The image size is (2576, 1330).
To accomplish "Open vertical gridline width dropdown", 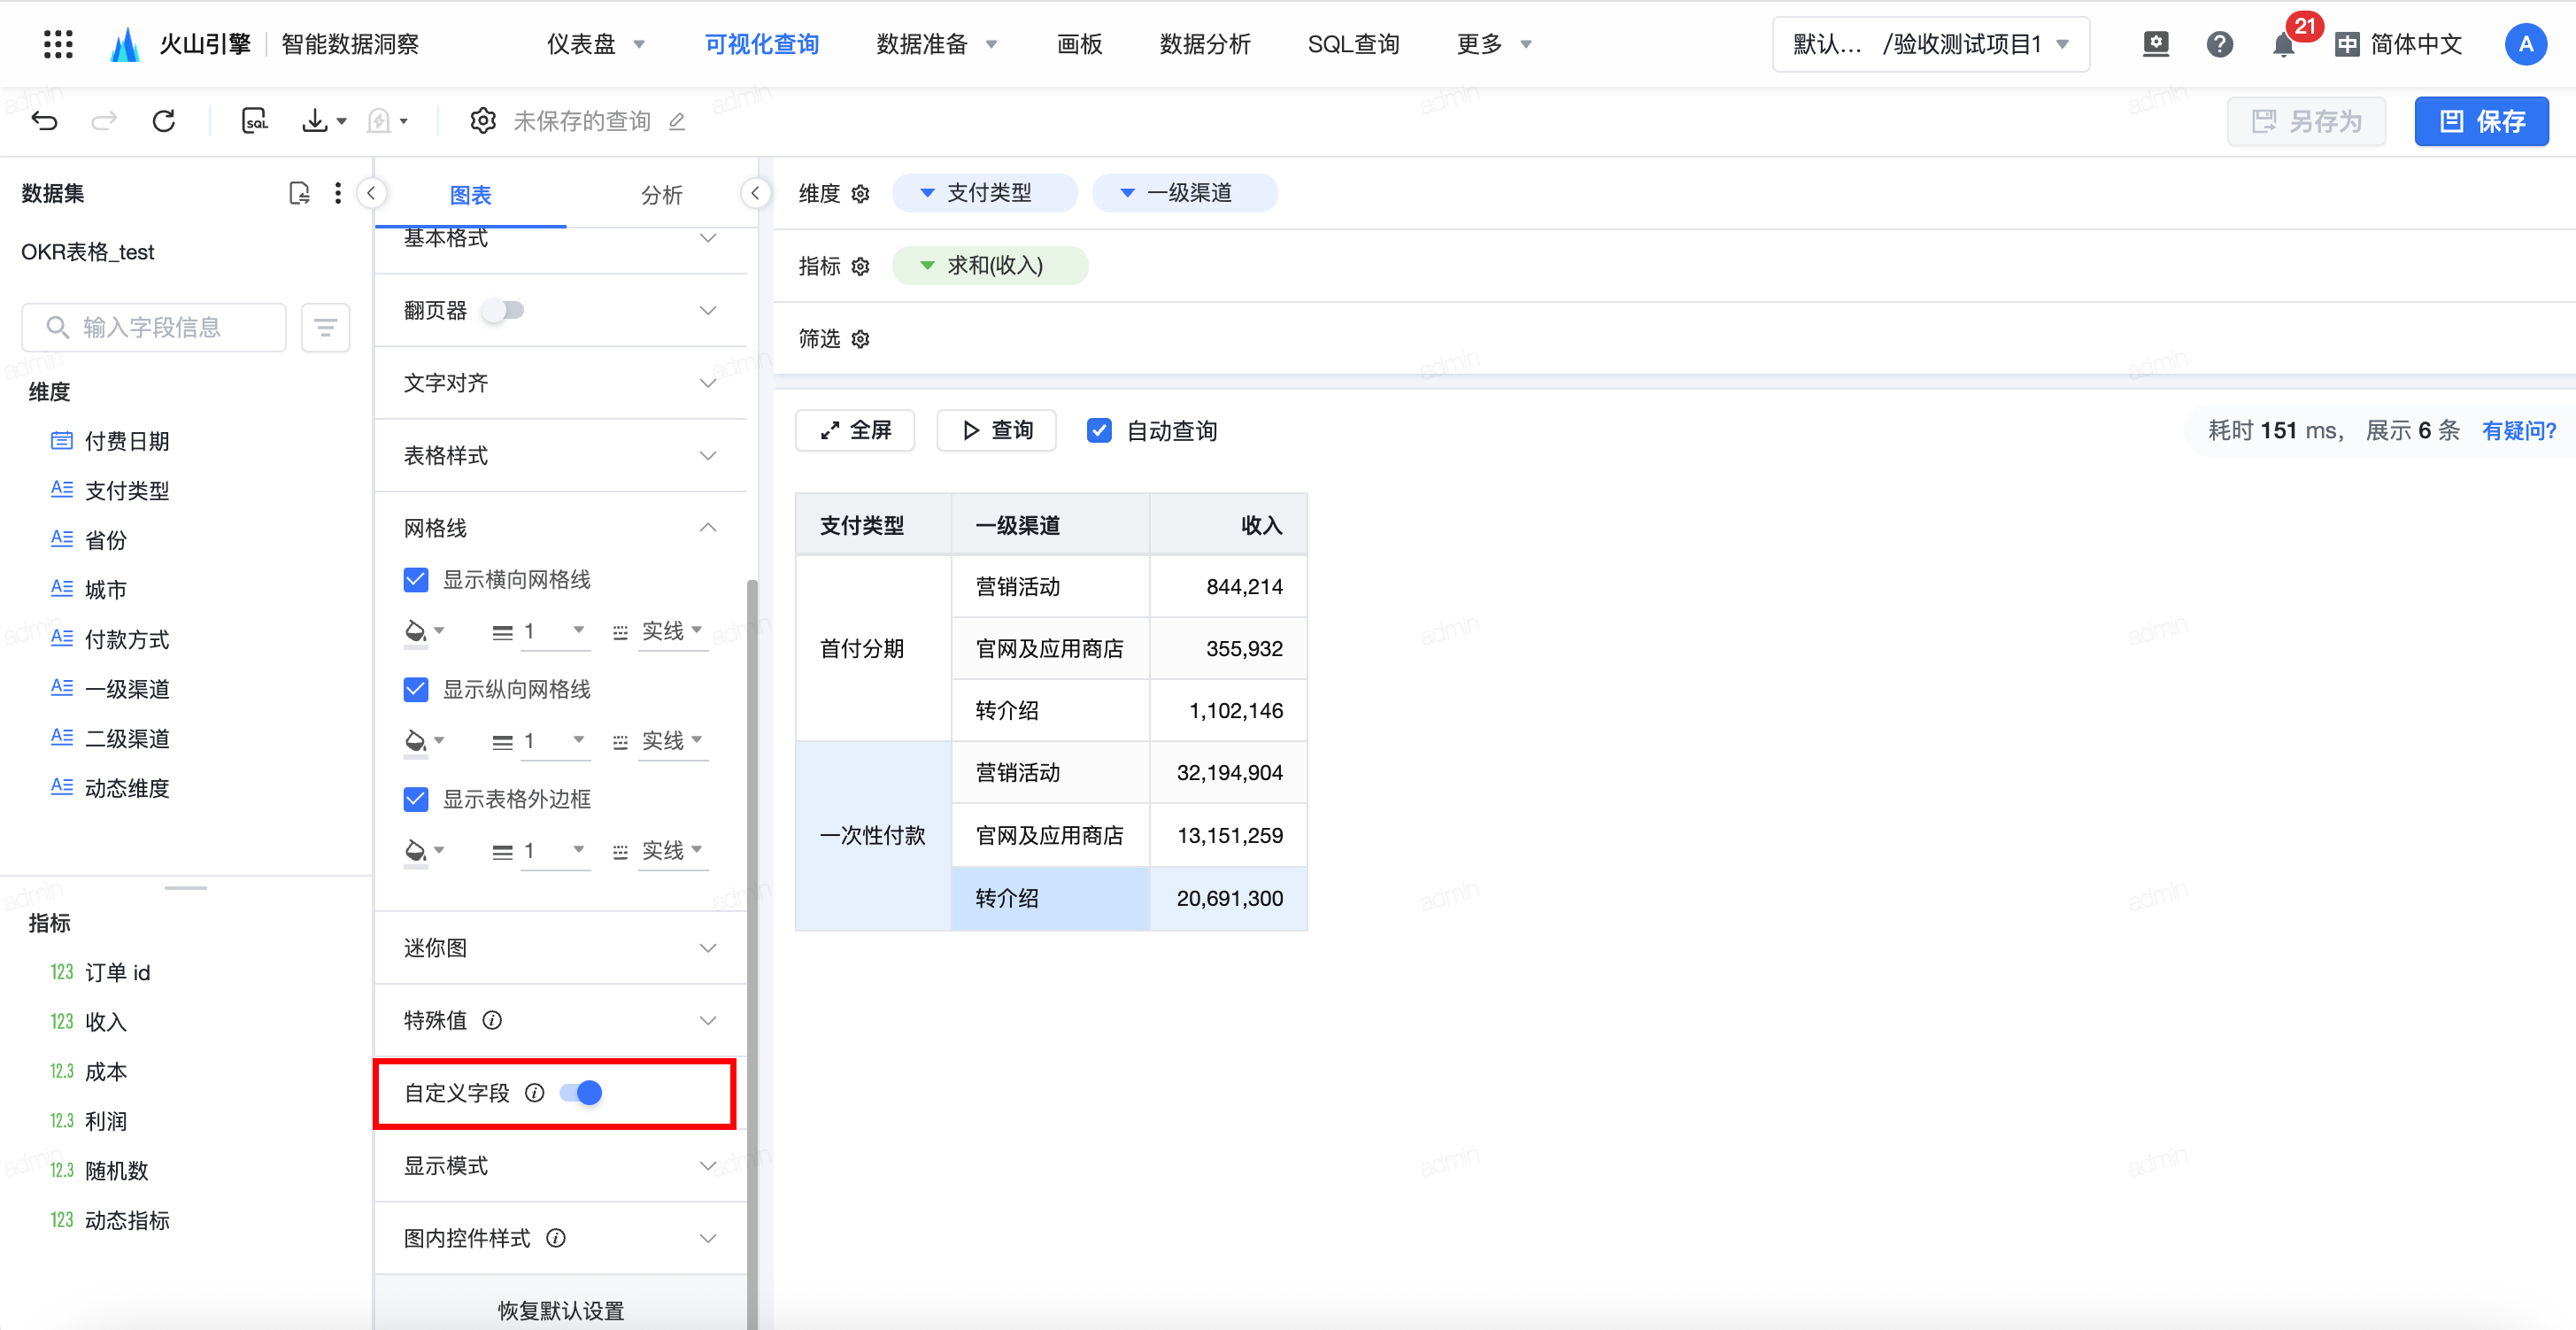I will (x=554, y=742).
